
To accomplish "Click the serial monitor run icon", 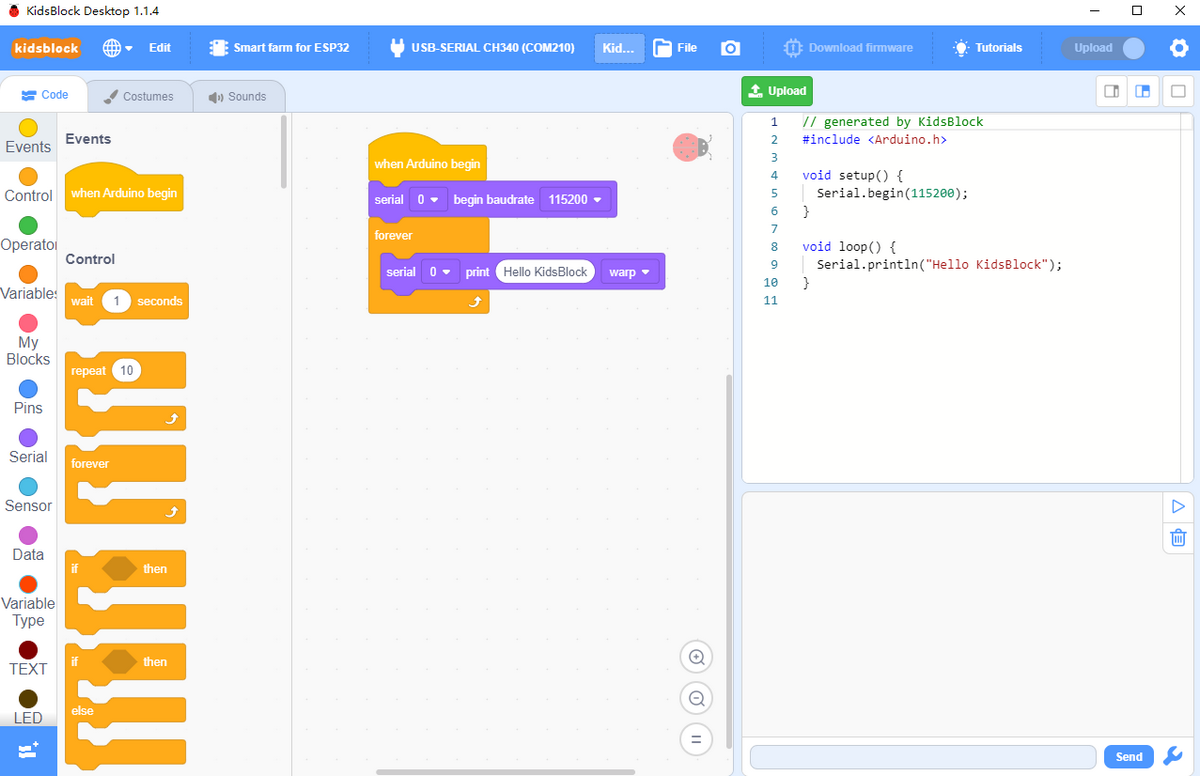I will [x=1178, y=507].
